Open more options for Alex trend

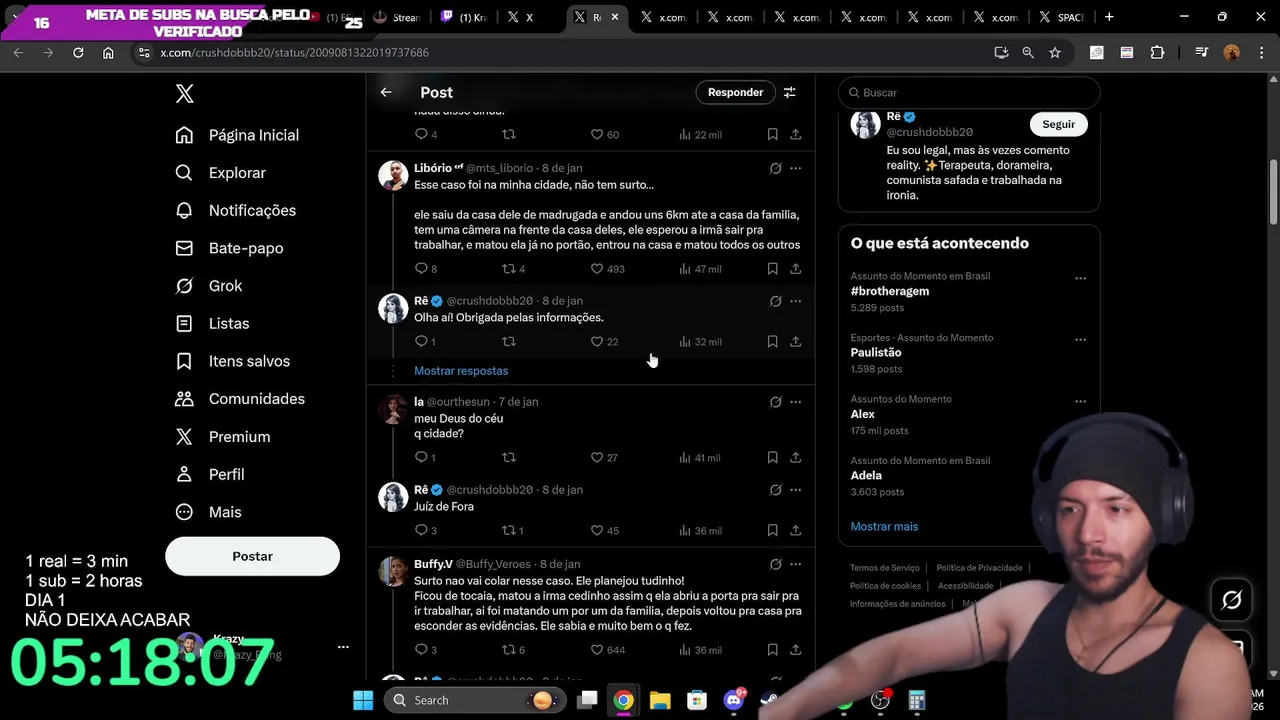tap(1080, 401)
